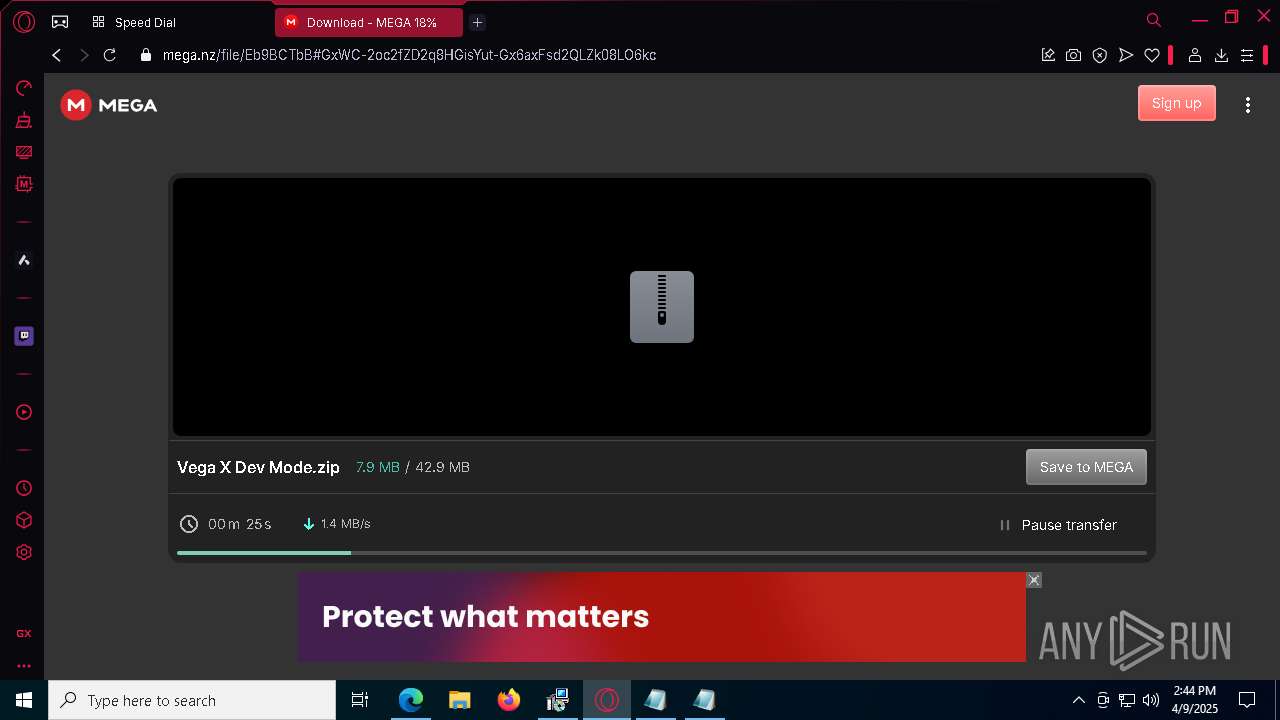Image resolution: width=1280 pixels, height=720 pixels.
Task: Open File Explorer from taskbar
Action: pos(460,700)
